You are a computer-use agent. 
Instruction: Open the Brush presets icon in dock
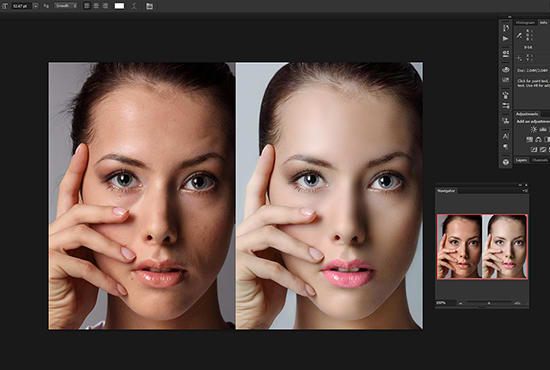(505, 95)
